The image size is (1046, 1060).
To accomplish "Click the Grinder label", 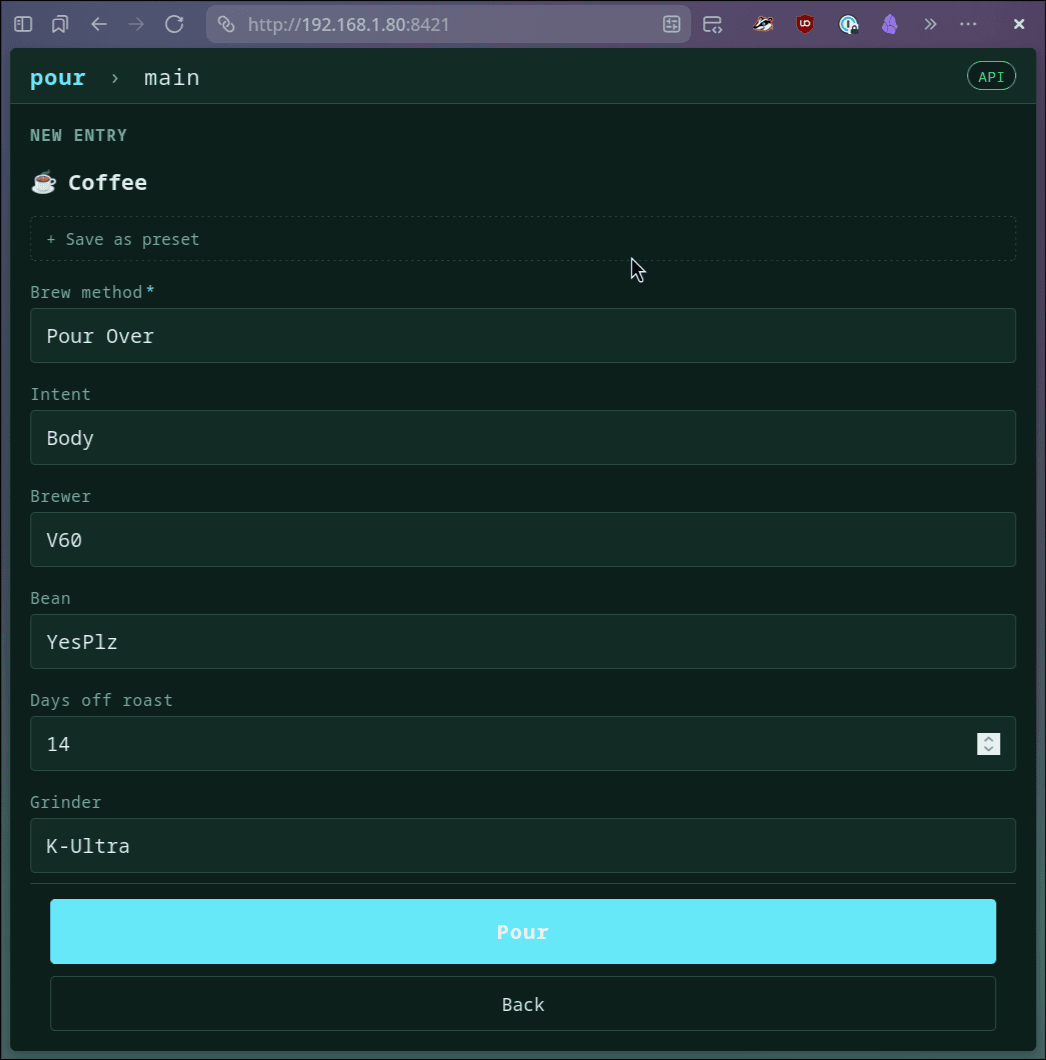I will click(x=66, y=802).
